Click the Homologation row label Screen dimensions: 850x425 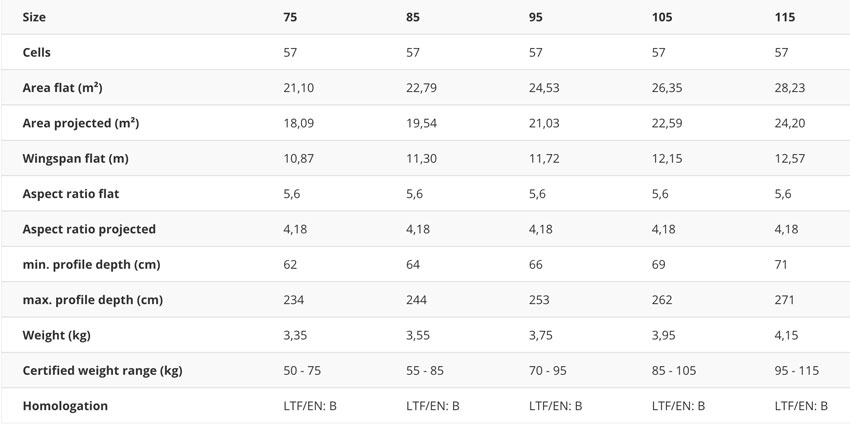65,406
